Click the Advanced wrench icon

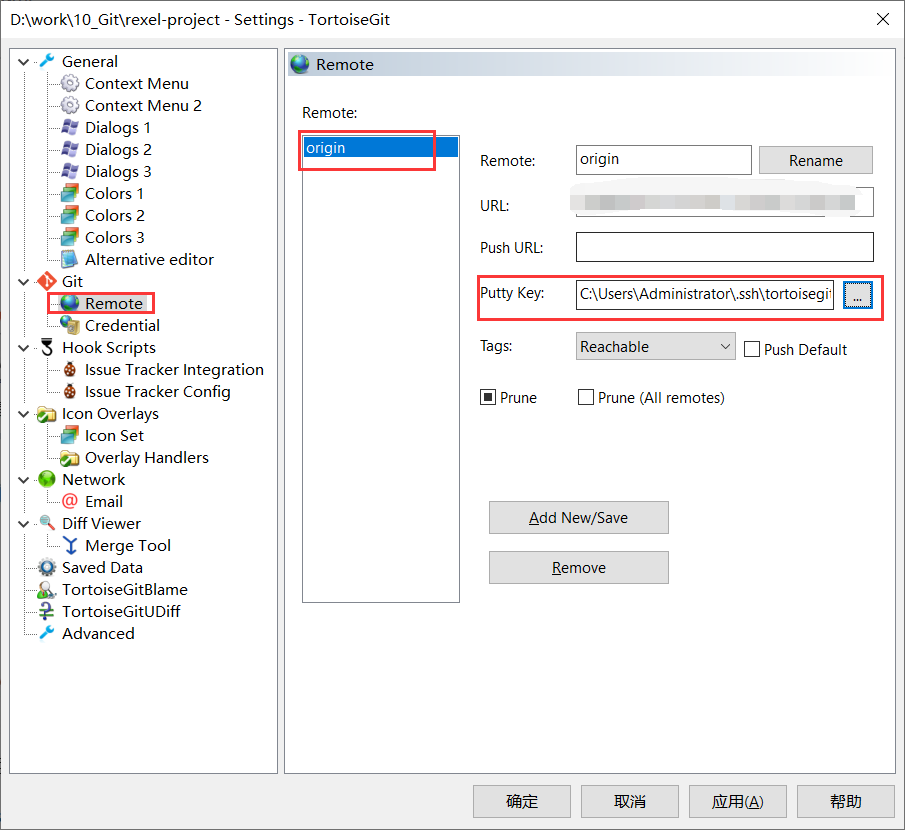pos(47,633)
